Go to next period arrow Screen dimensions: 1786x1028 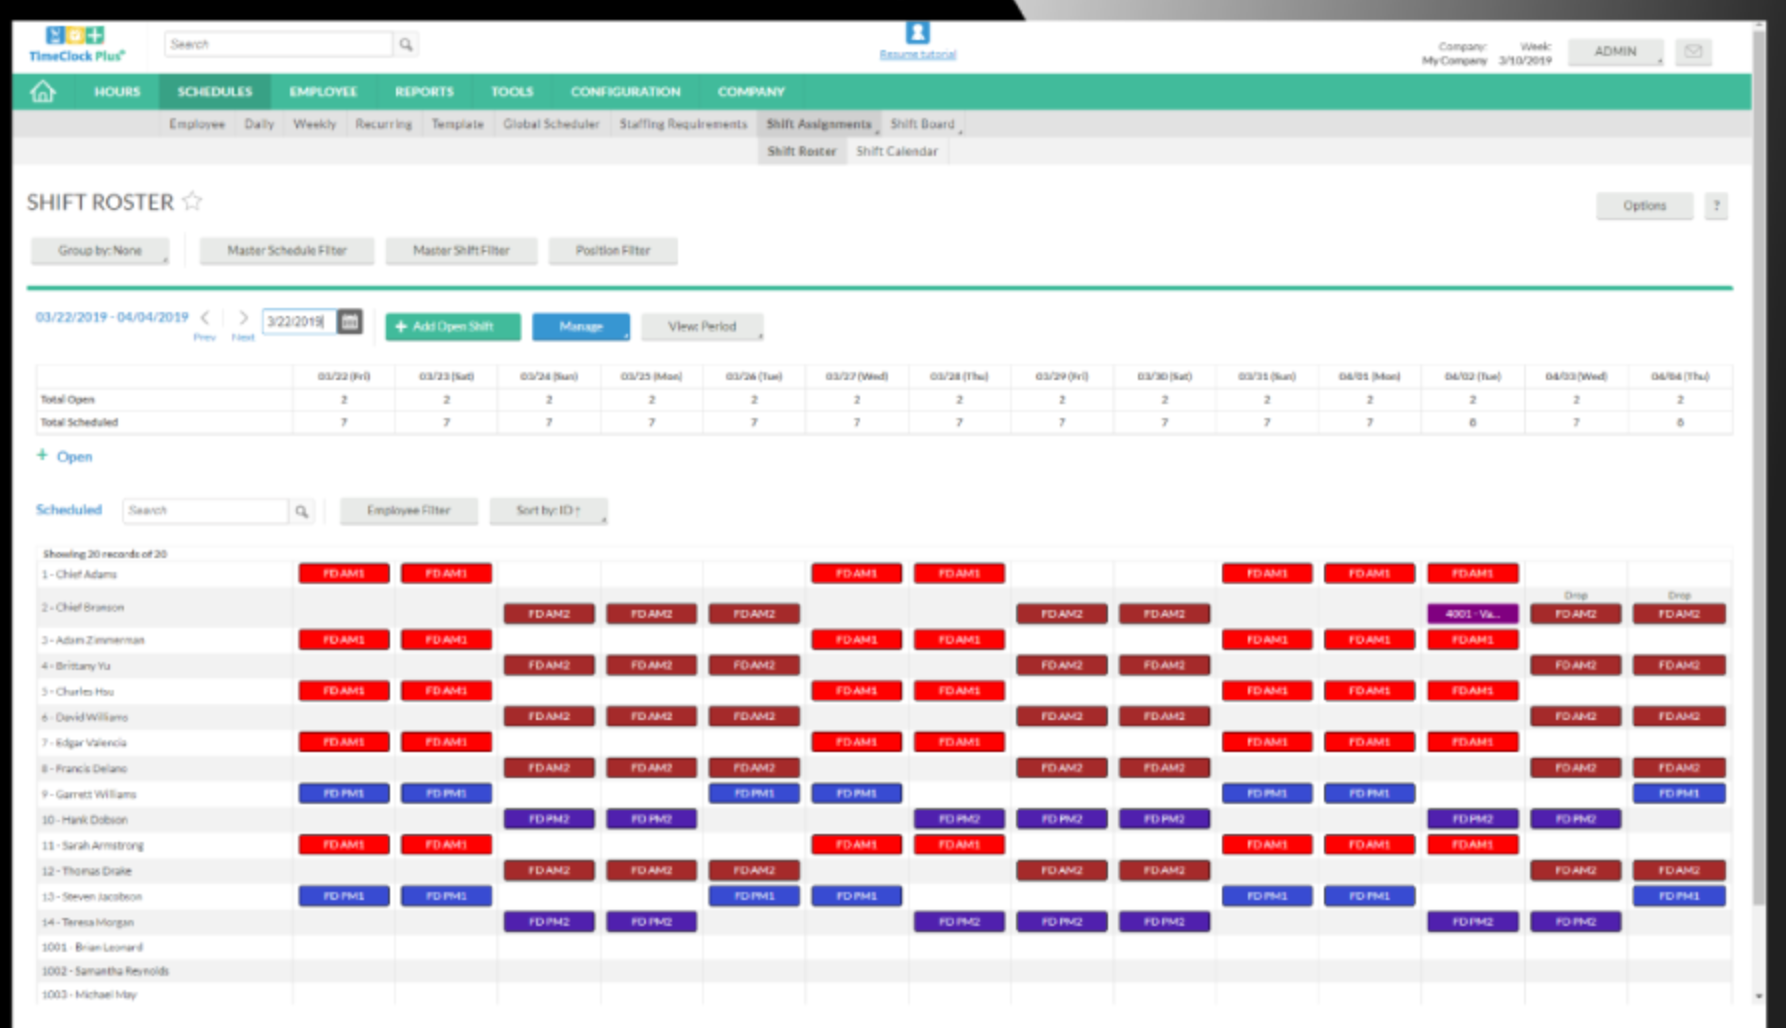243,318
